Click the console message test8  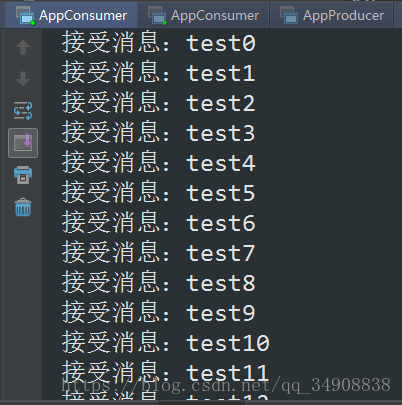tap(159, 283)
